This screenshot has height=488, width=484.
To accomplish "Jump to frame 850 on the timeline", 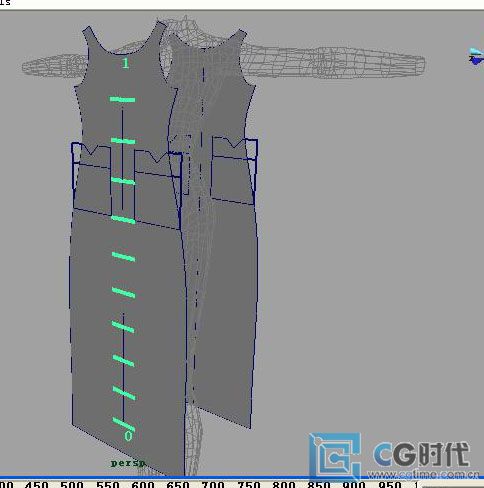I will point(319,484).
